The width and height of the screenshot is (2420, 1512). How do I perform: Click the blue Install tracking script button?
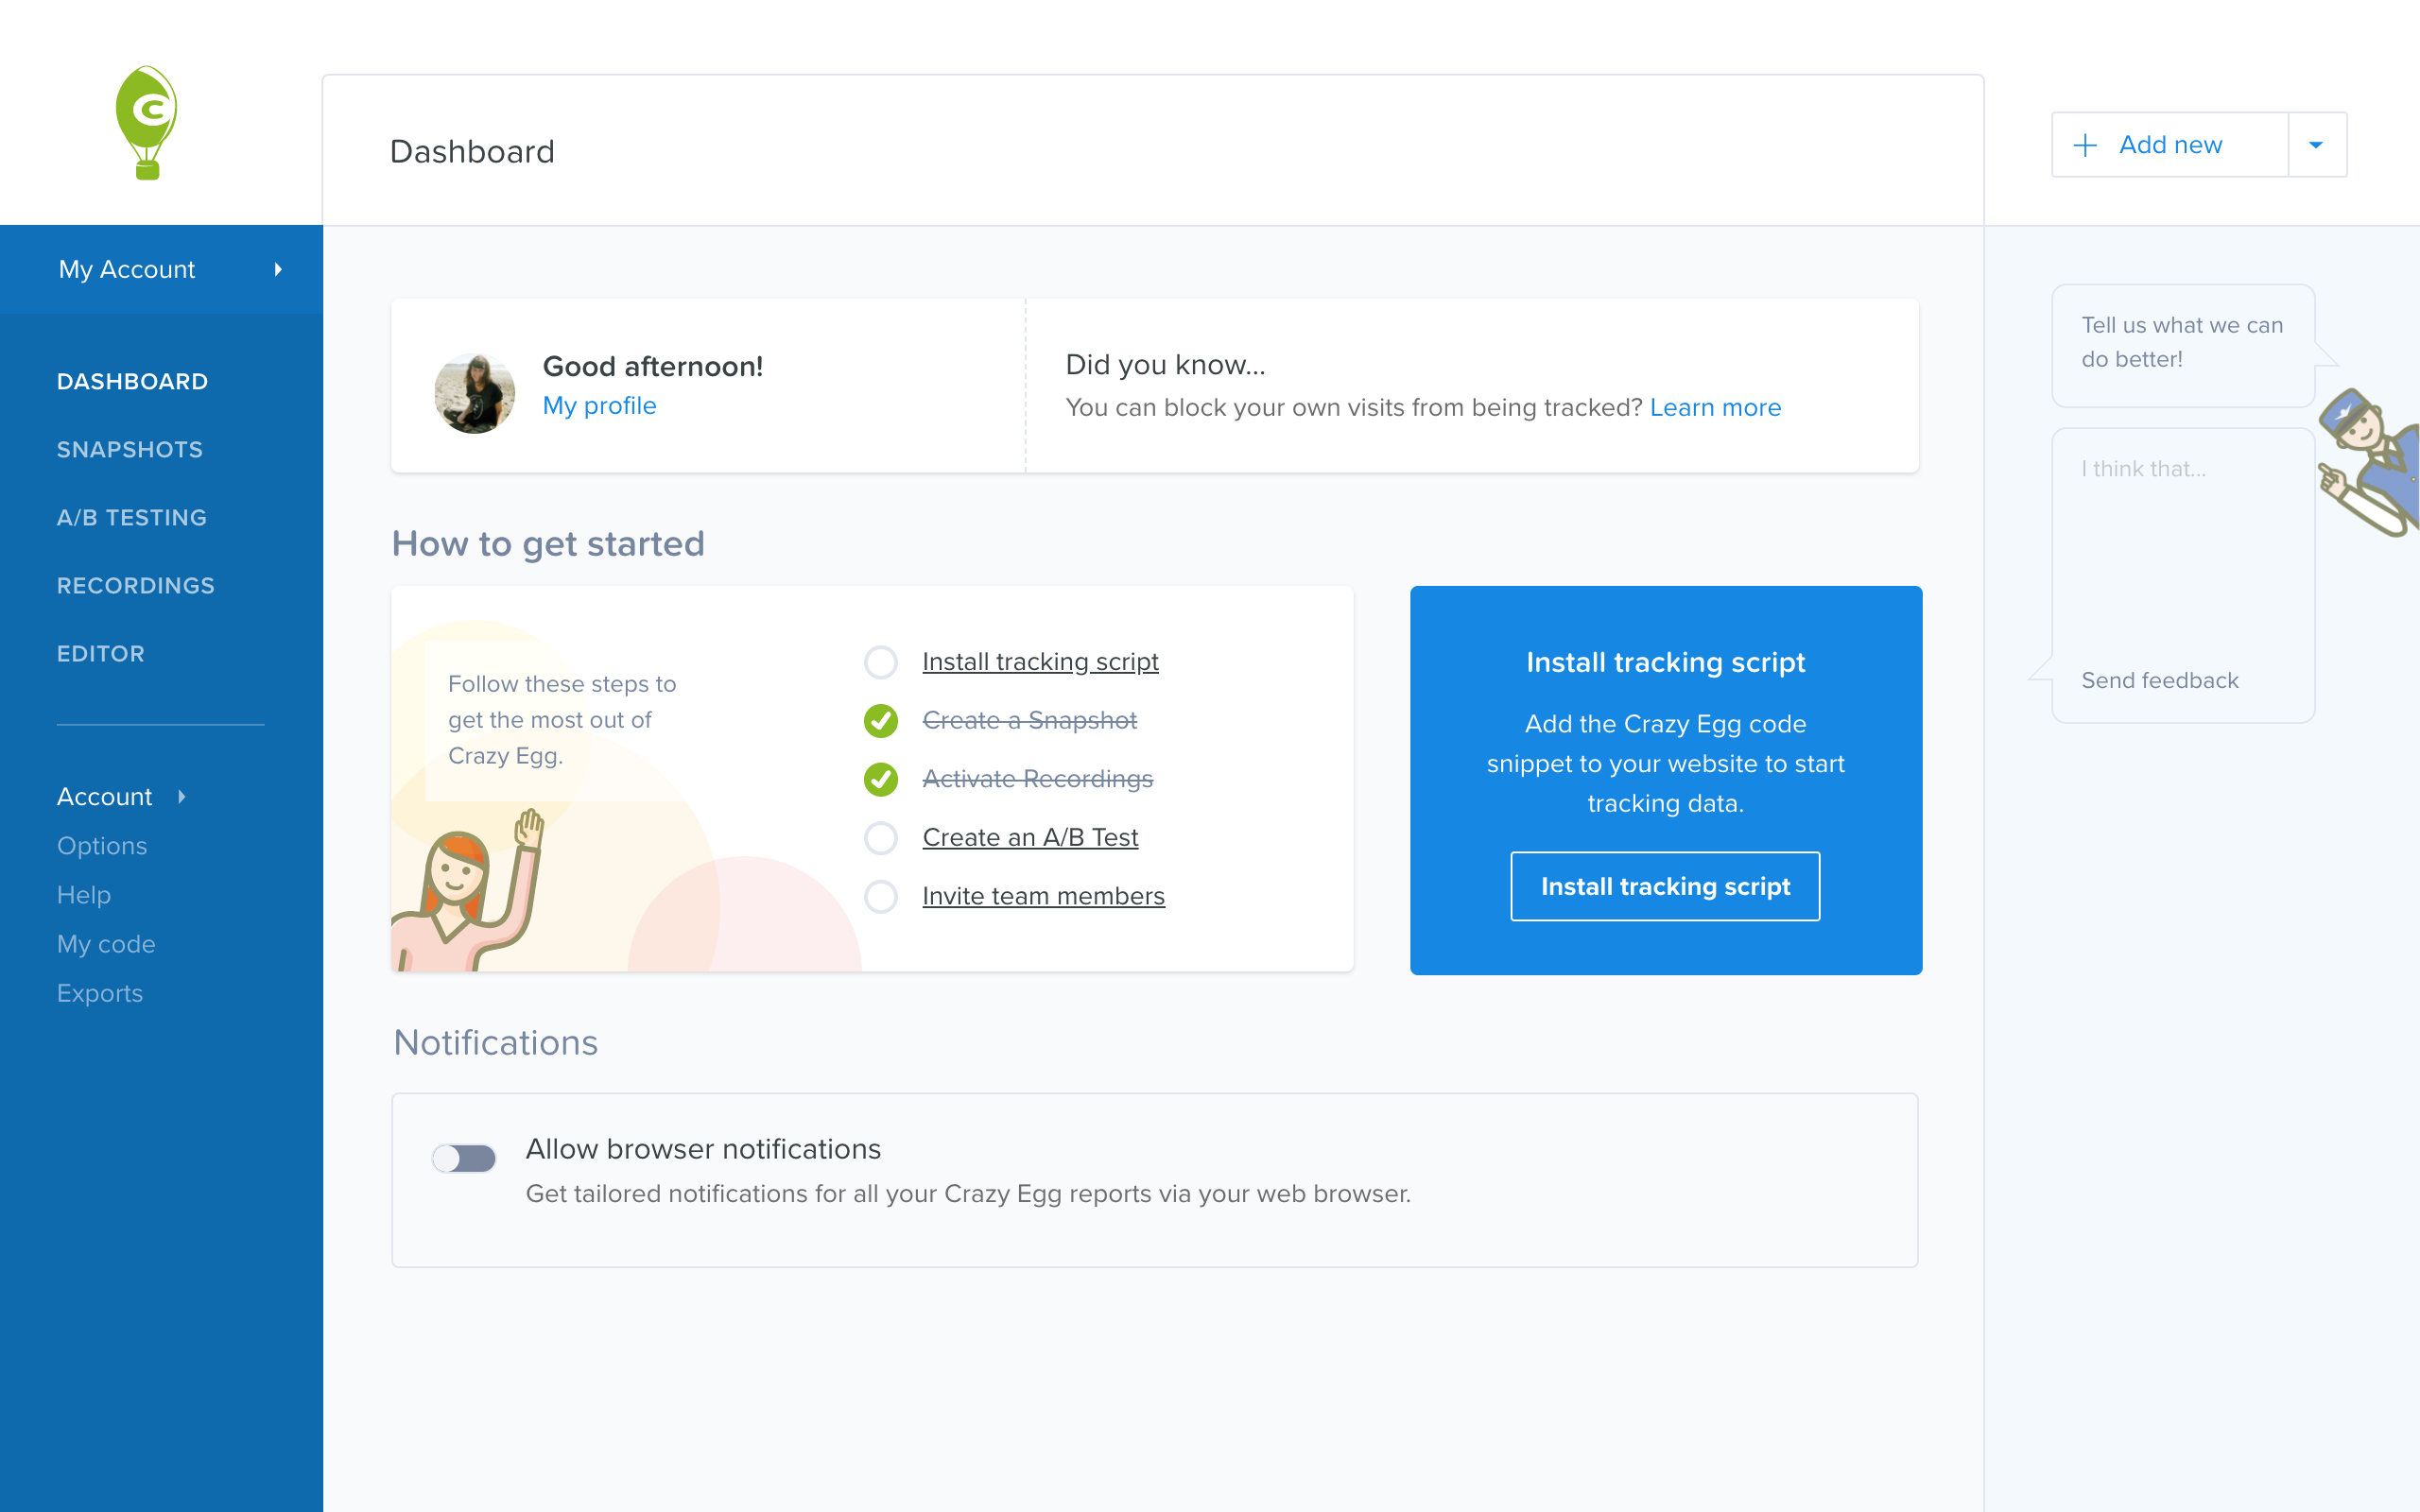[x=1665, y=886]
